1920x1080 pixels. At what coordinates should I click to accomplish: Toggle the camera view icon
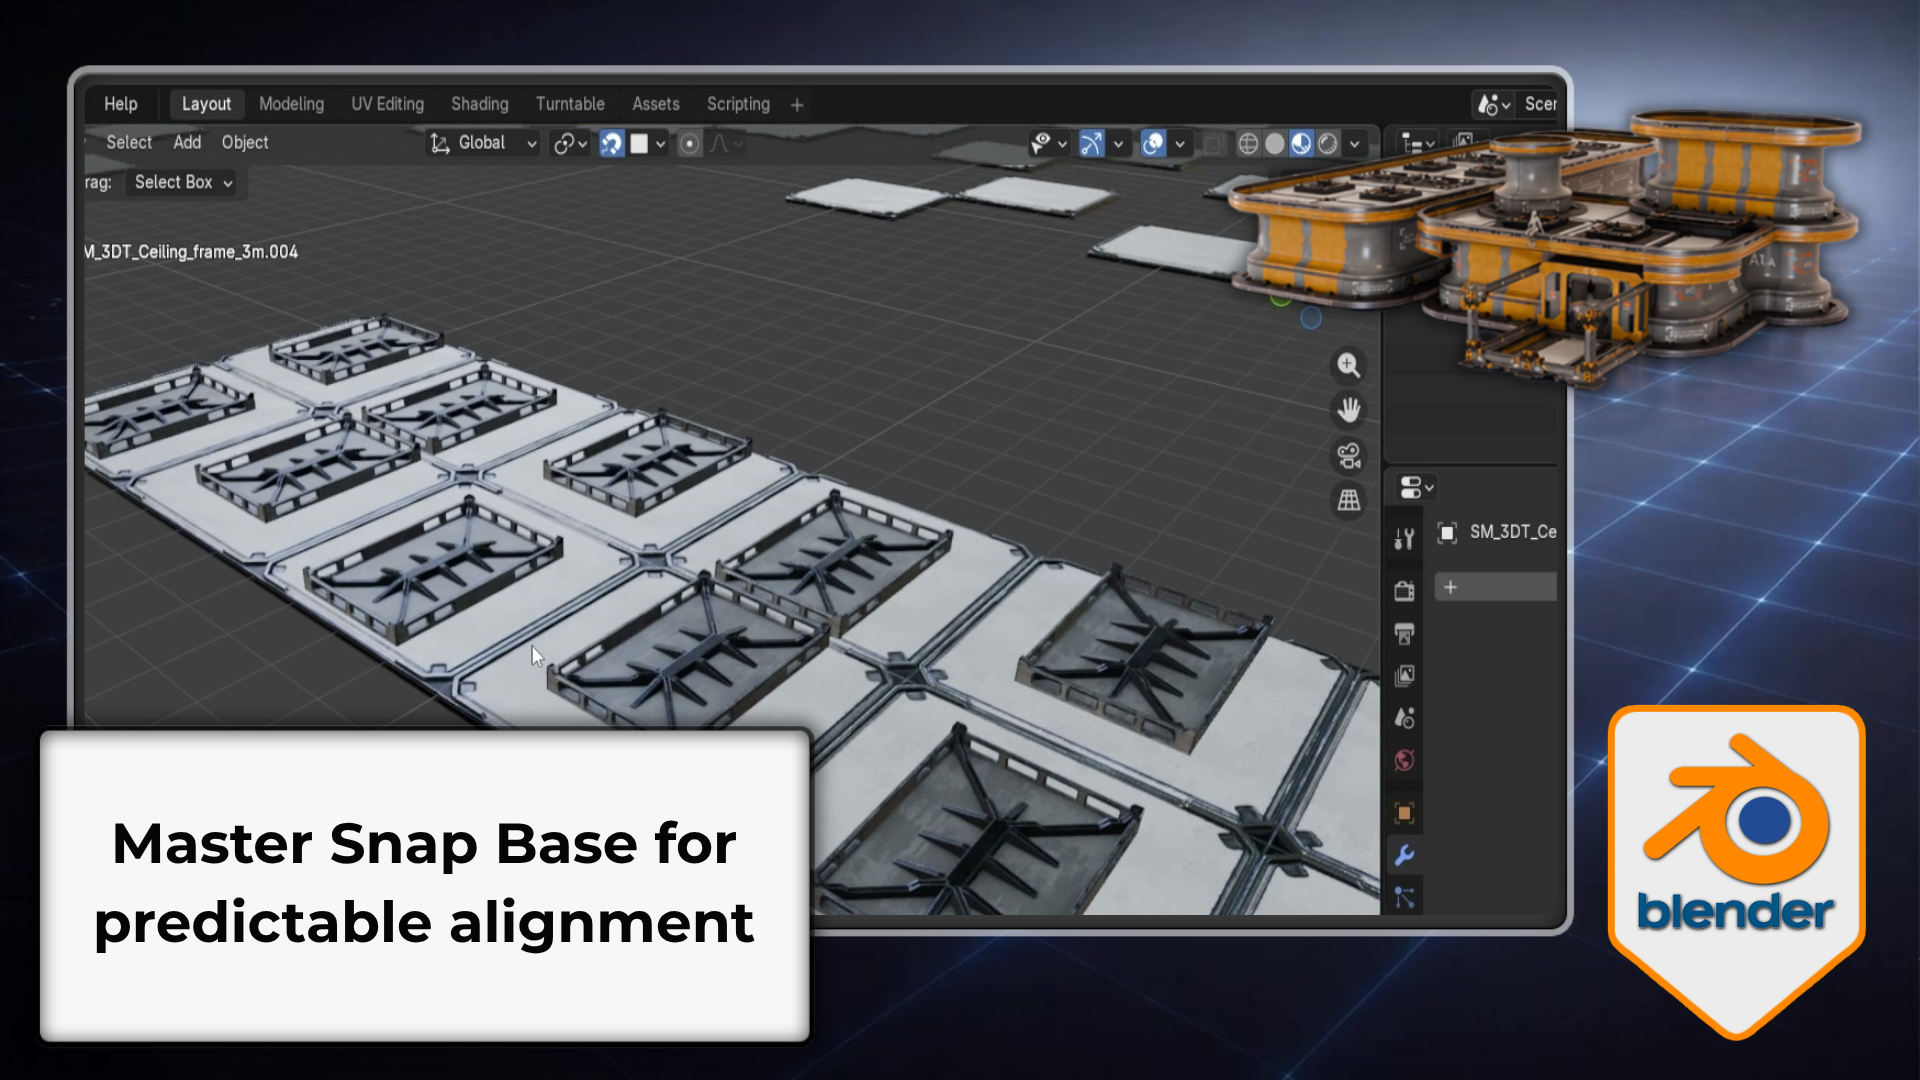pyautogui.click(x=1349, y=456)
